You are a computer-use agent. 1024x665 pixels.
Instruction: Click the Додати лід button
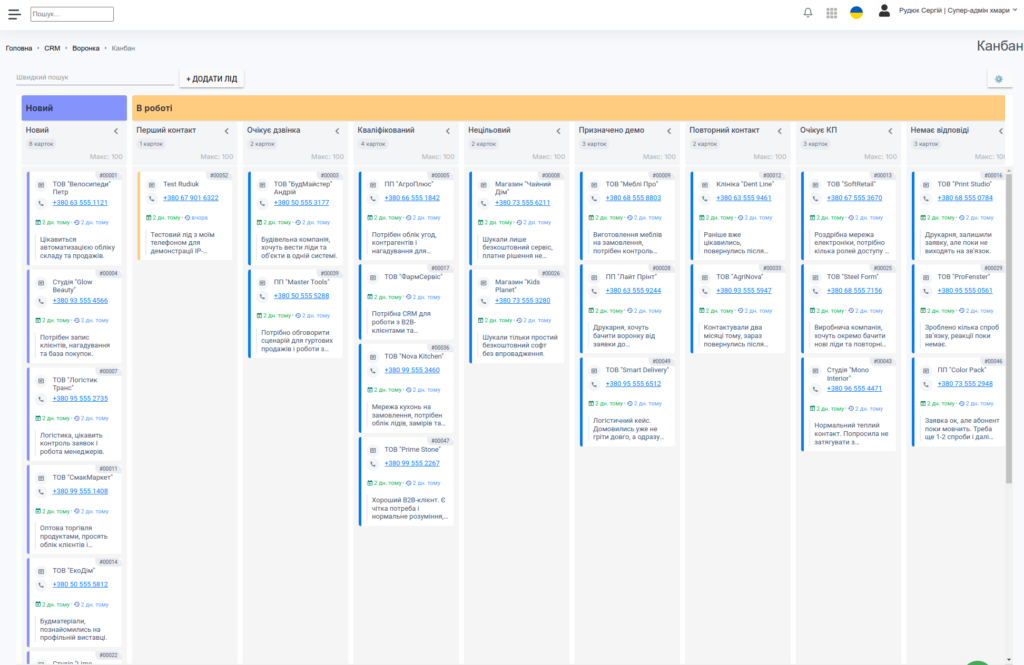pyautogui.click(x=211, y=79)
